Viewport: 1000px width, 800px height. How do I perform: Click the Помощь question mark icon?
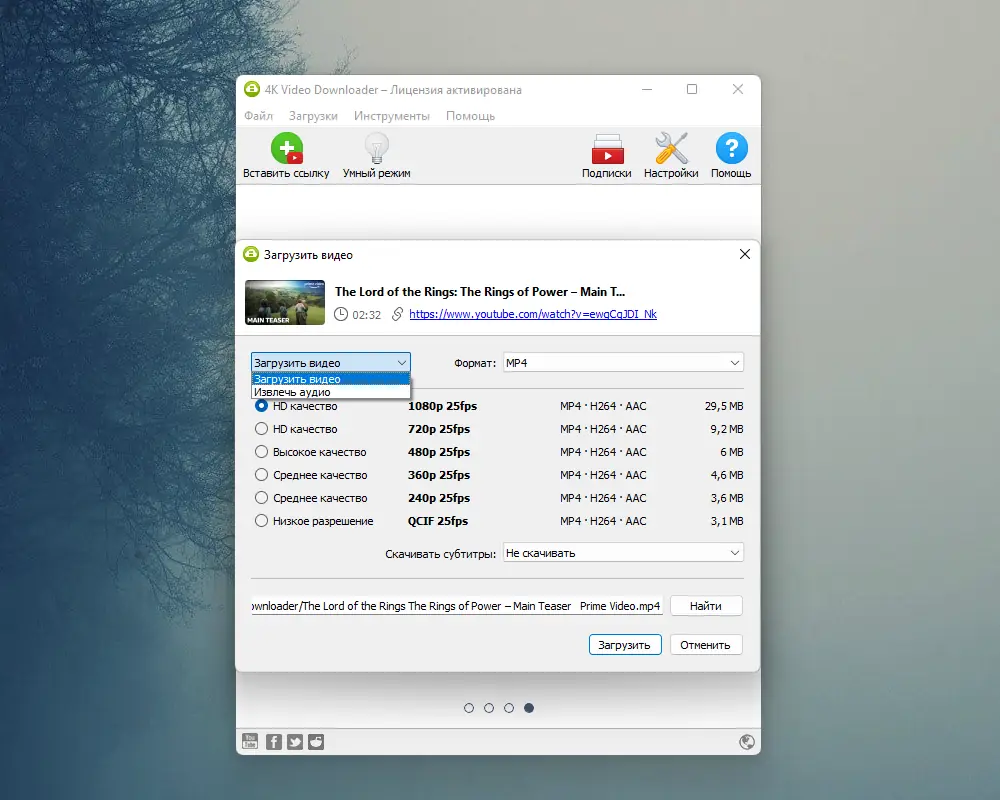pos(732,149)
